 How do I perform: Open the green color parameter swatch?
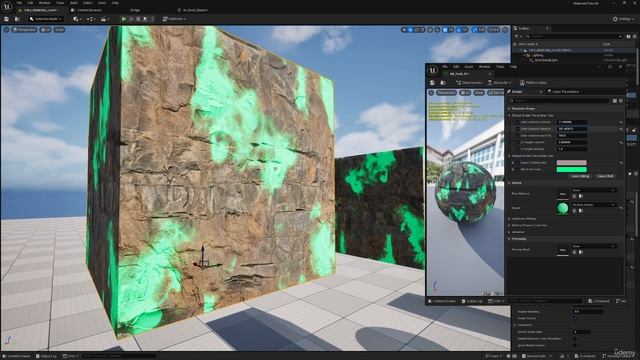pos(571,169)
